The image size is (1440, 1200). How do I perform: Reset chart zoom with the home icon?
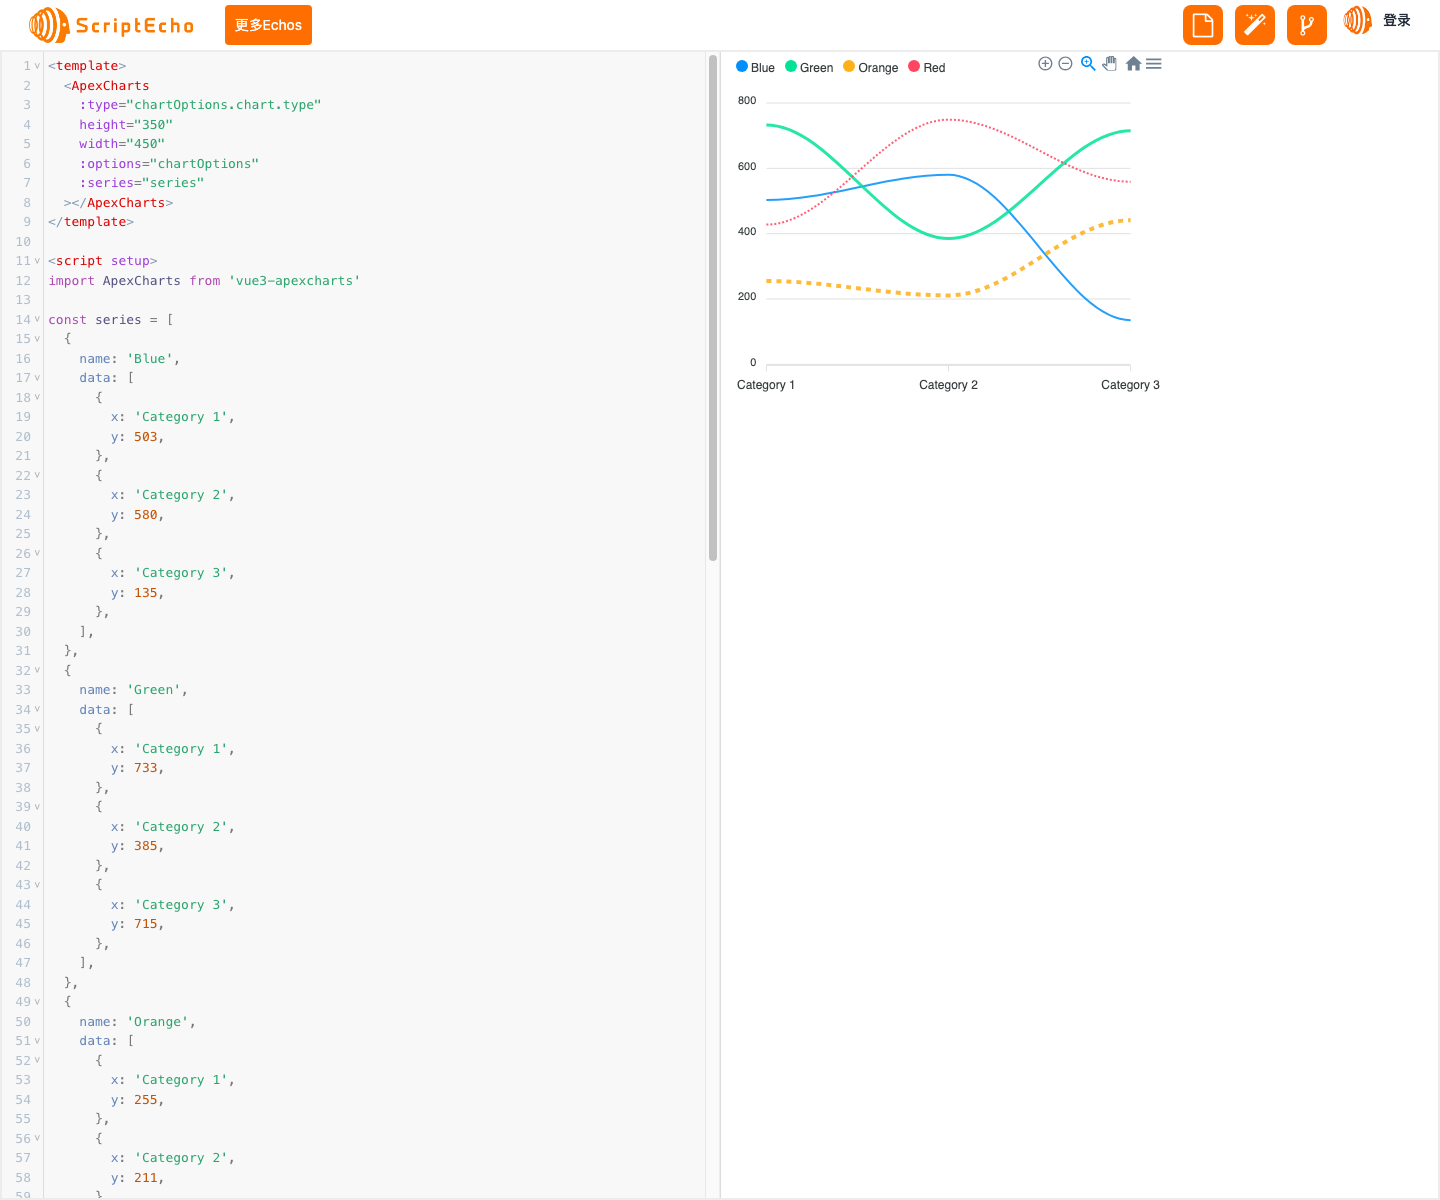tap(1133, 64)
